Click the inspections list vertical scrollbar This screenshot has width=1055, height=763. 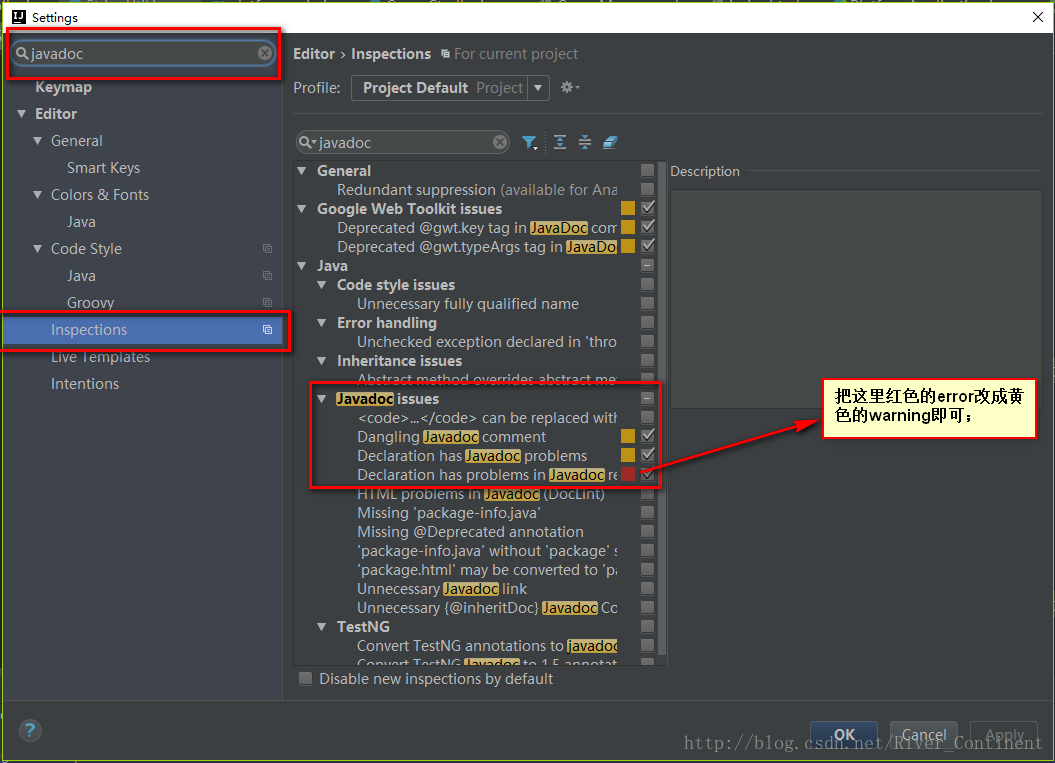click(x=662, y=408)
